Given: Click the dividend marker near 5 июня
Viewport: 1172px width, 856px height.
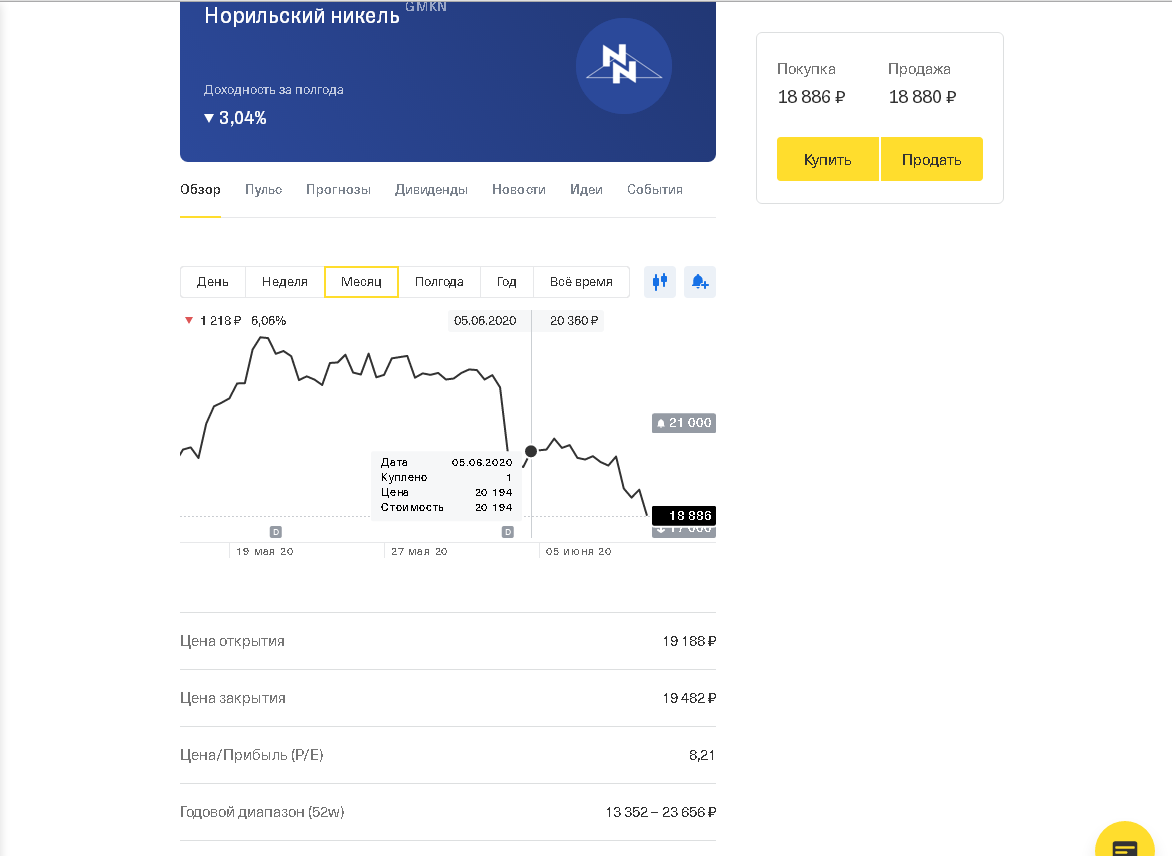Looking at the screenshot, I should click(507, 532).
